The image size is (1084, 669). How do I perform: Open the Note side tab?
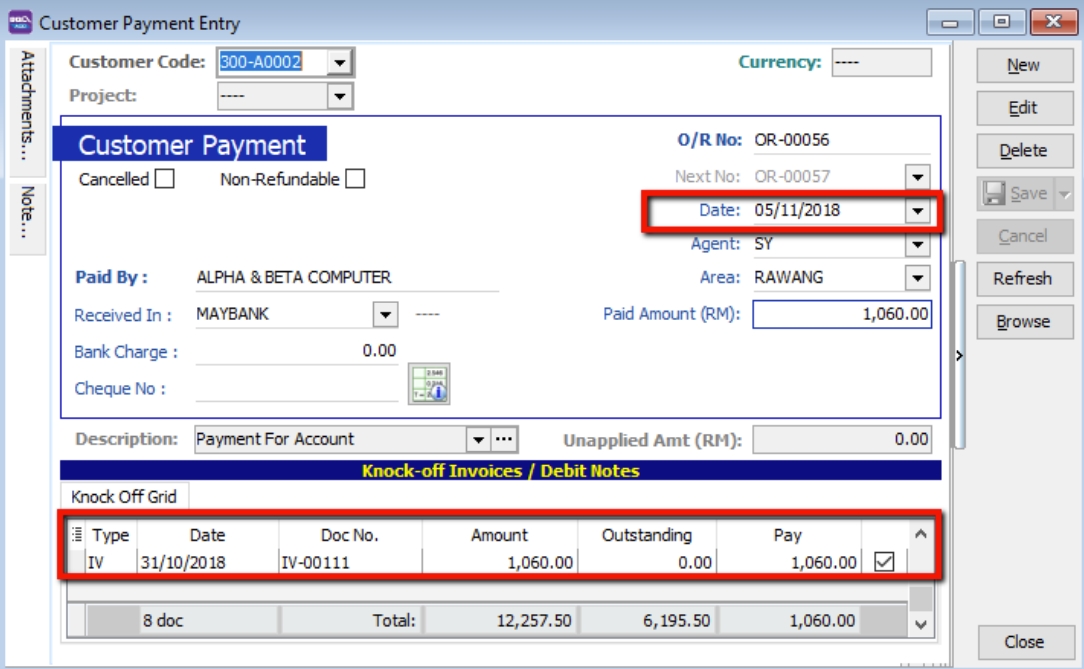27,212
